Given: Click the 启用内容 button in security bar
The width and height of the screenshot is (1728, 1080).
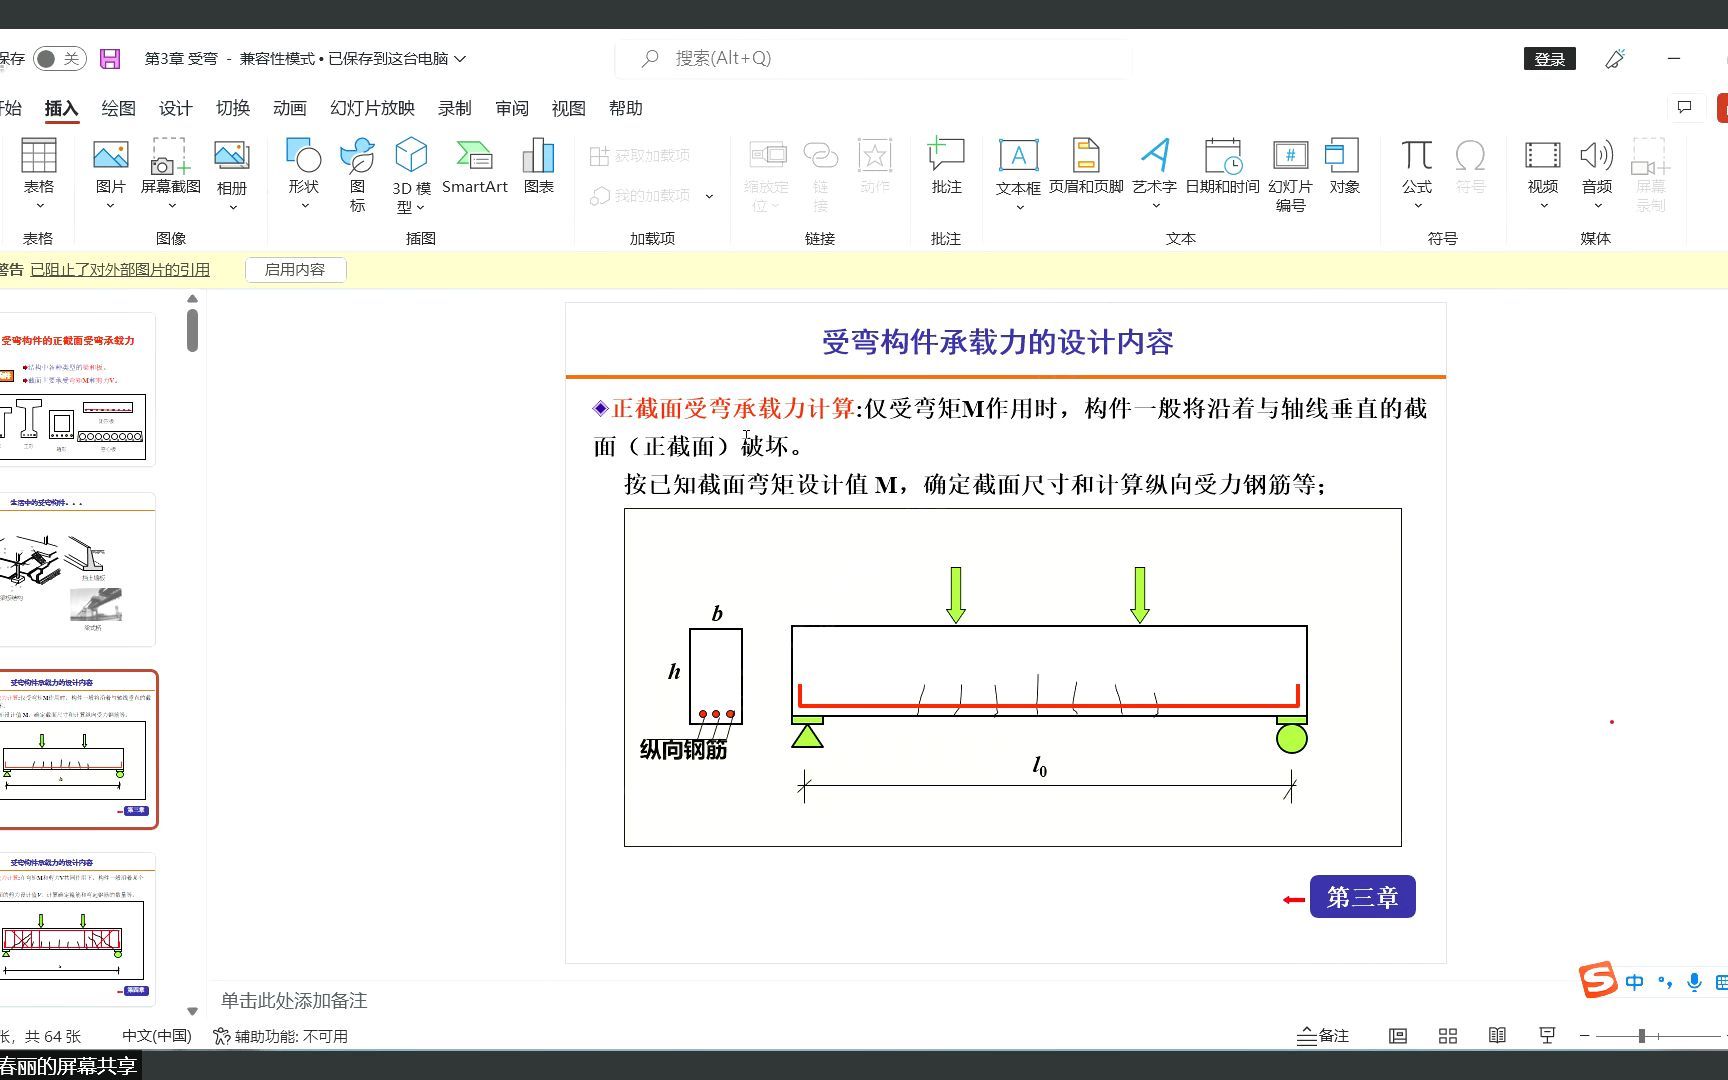Looking at the screenshot, I should [x=295, y=269].
